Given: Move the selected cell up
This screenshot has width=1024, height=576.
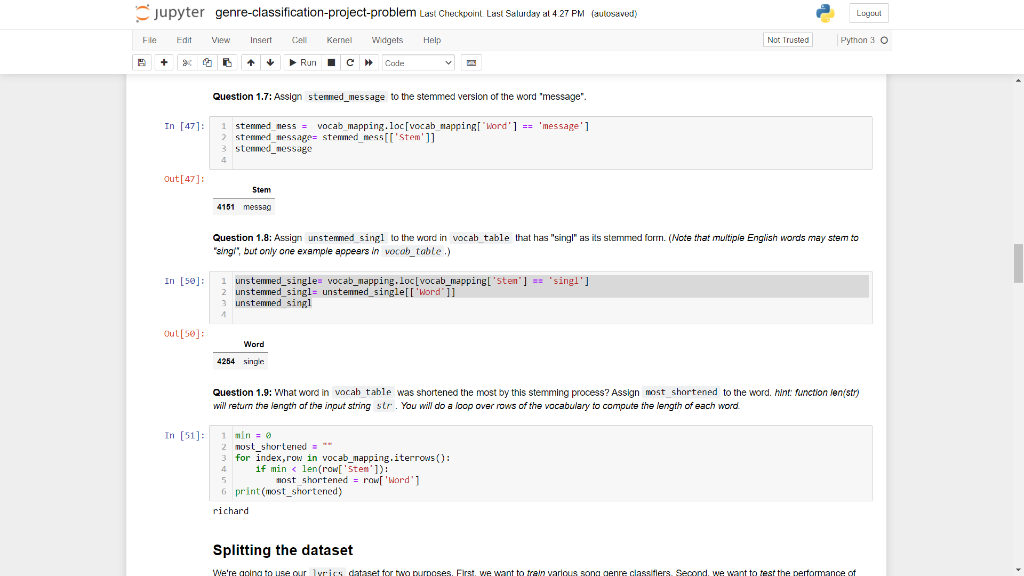Looking at the screenshot, I should point(250,62).
